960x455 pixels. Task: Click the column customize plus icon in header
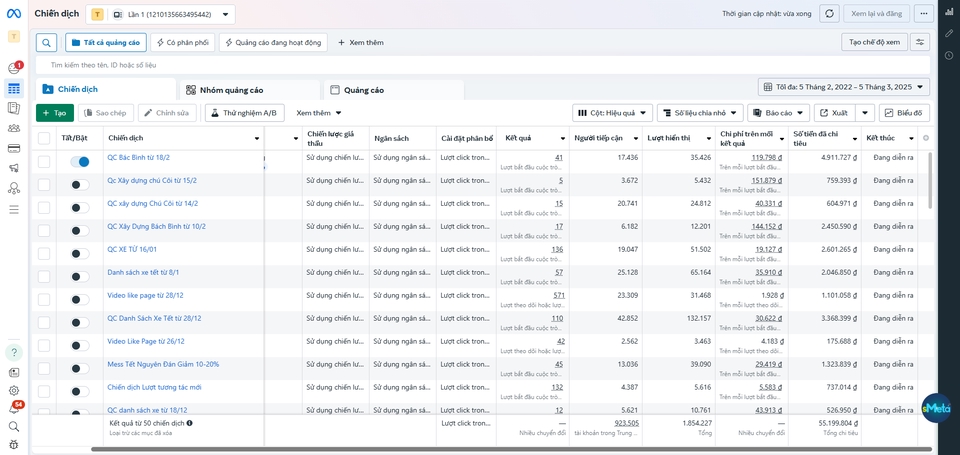pyautogui.click(x=926, y=138)
